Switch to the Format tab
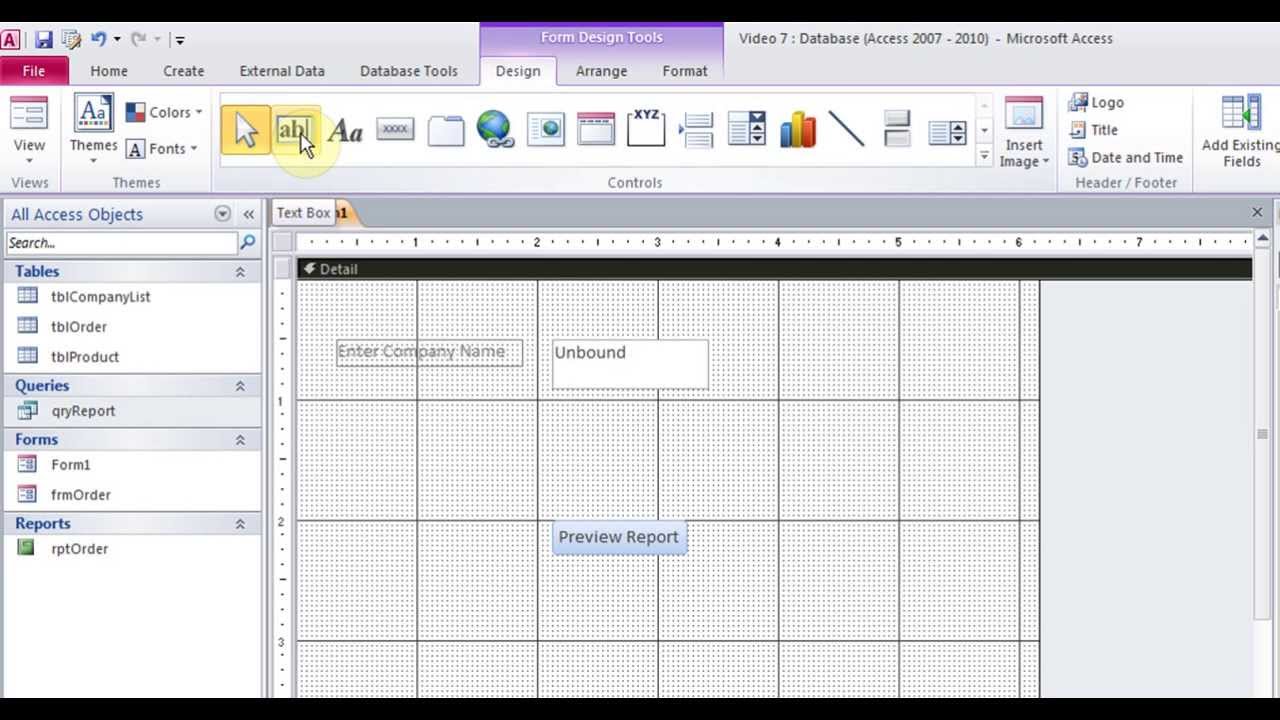The image size is (1280, 720). pyautogui.click(x=685, y=71)
